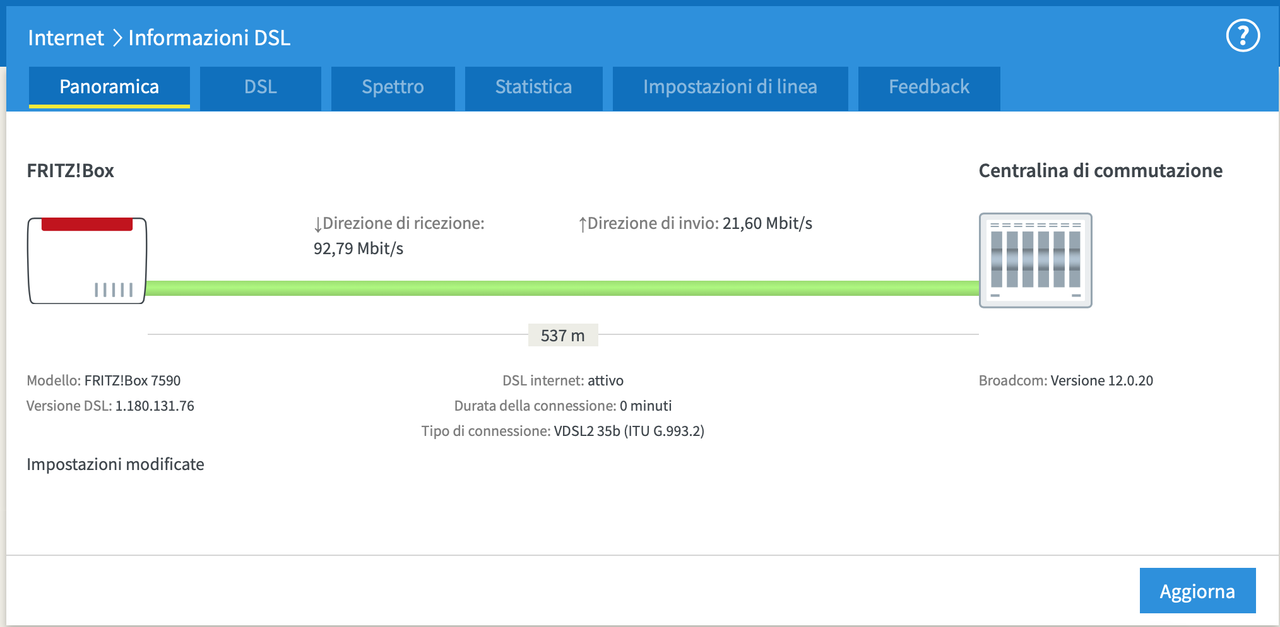
Task: Open the Feedback tab
Action: (929, 88)
